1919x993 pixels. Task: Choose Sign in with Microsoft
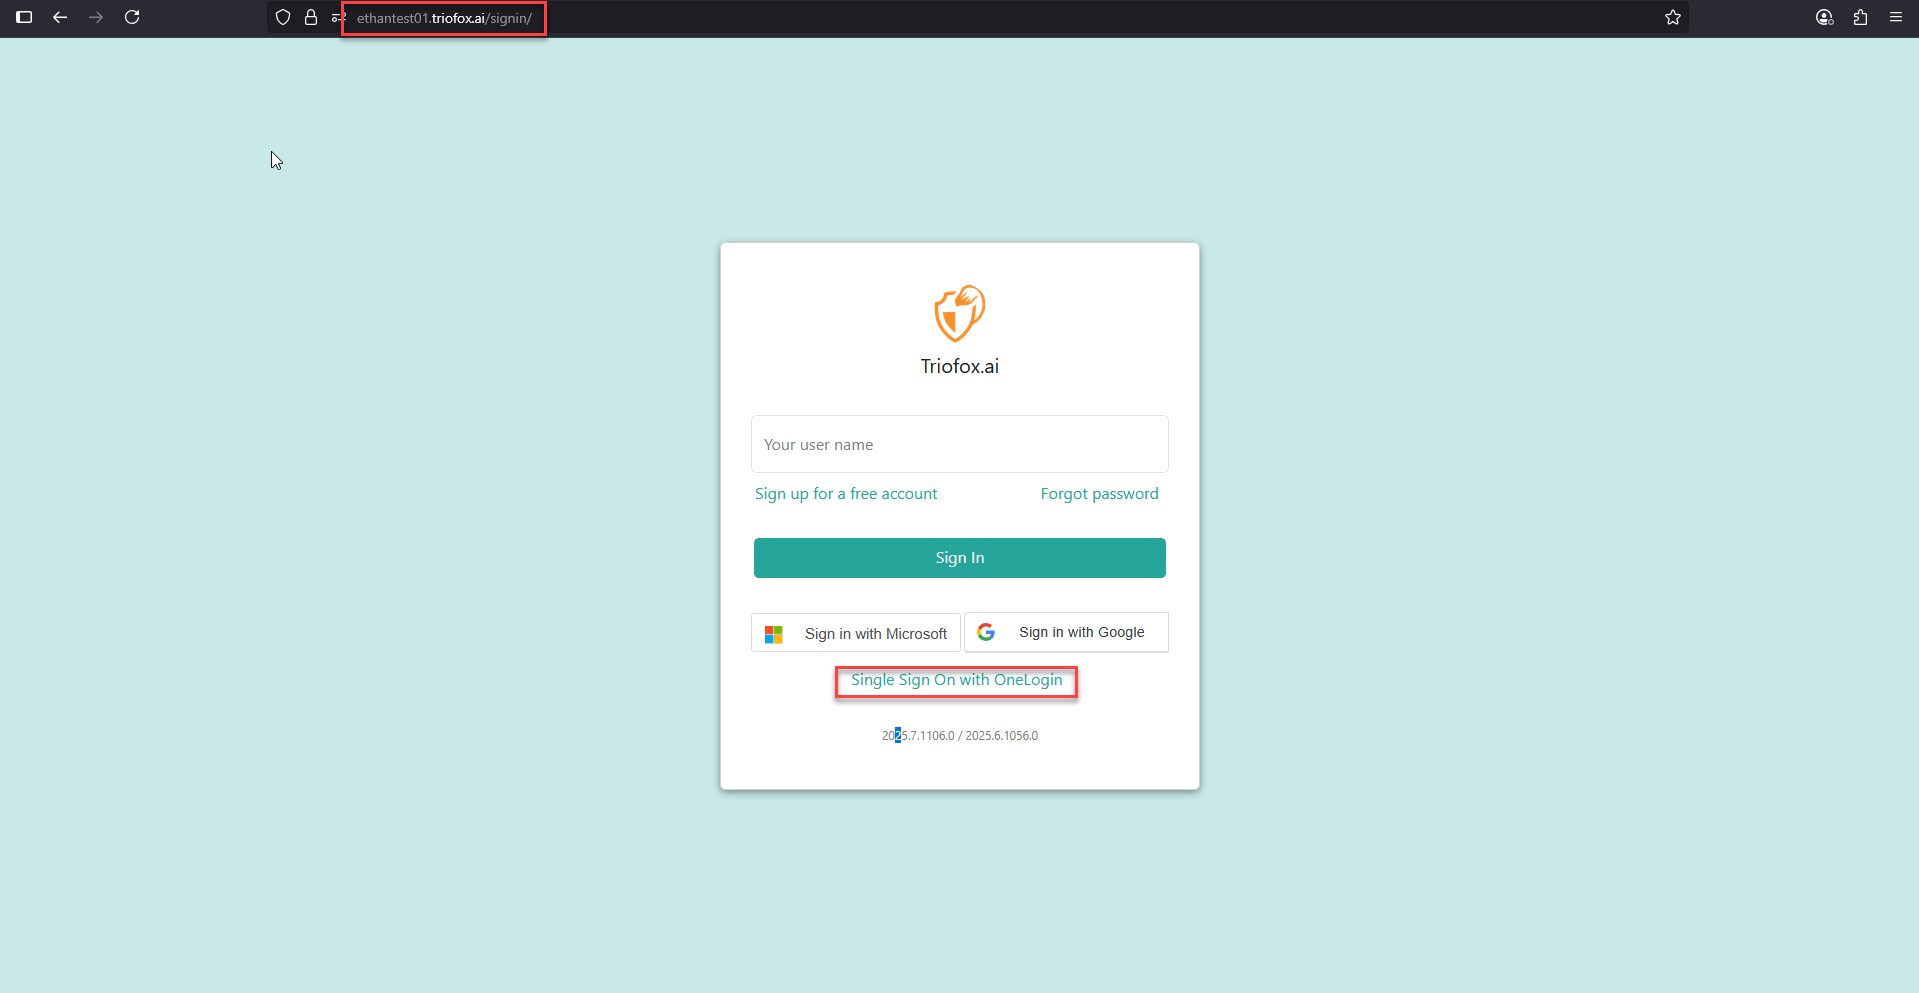[x=856, y=633]
